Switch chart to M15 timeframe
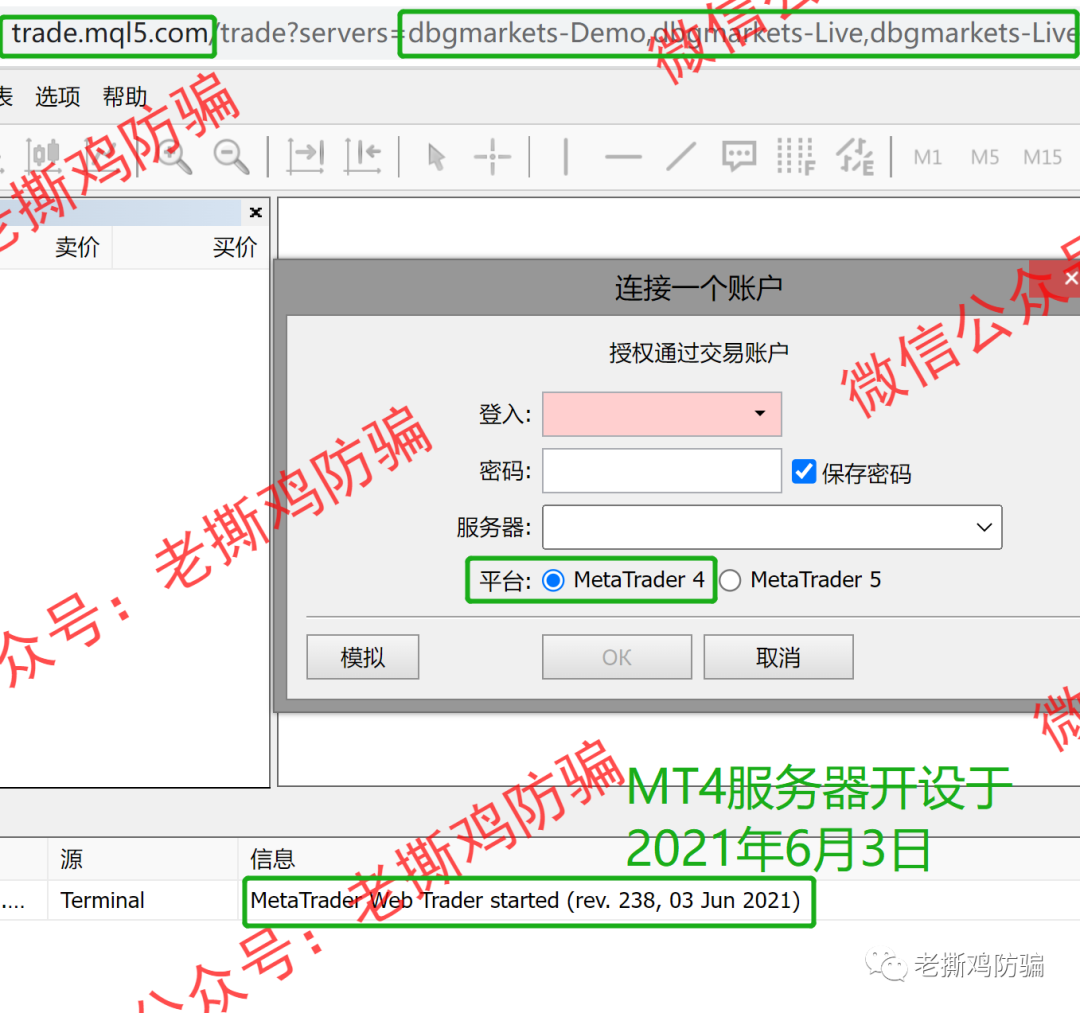The image size is (1080, 1013). point(1042,157)
